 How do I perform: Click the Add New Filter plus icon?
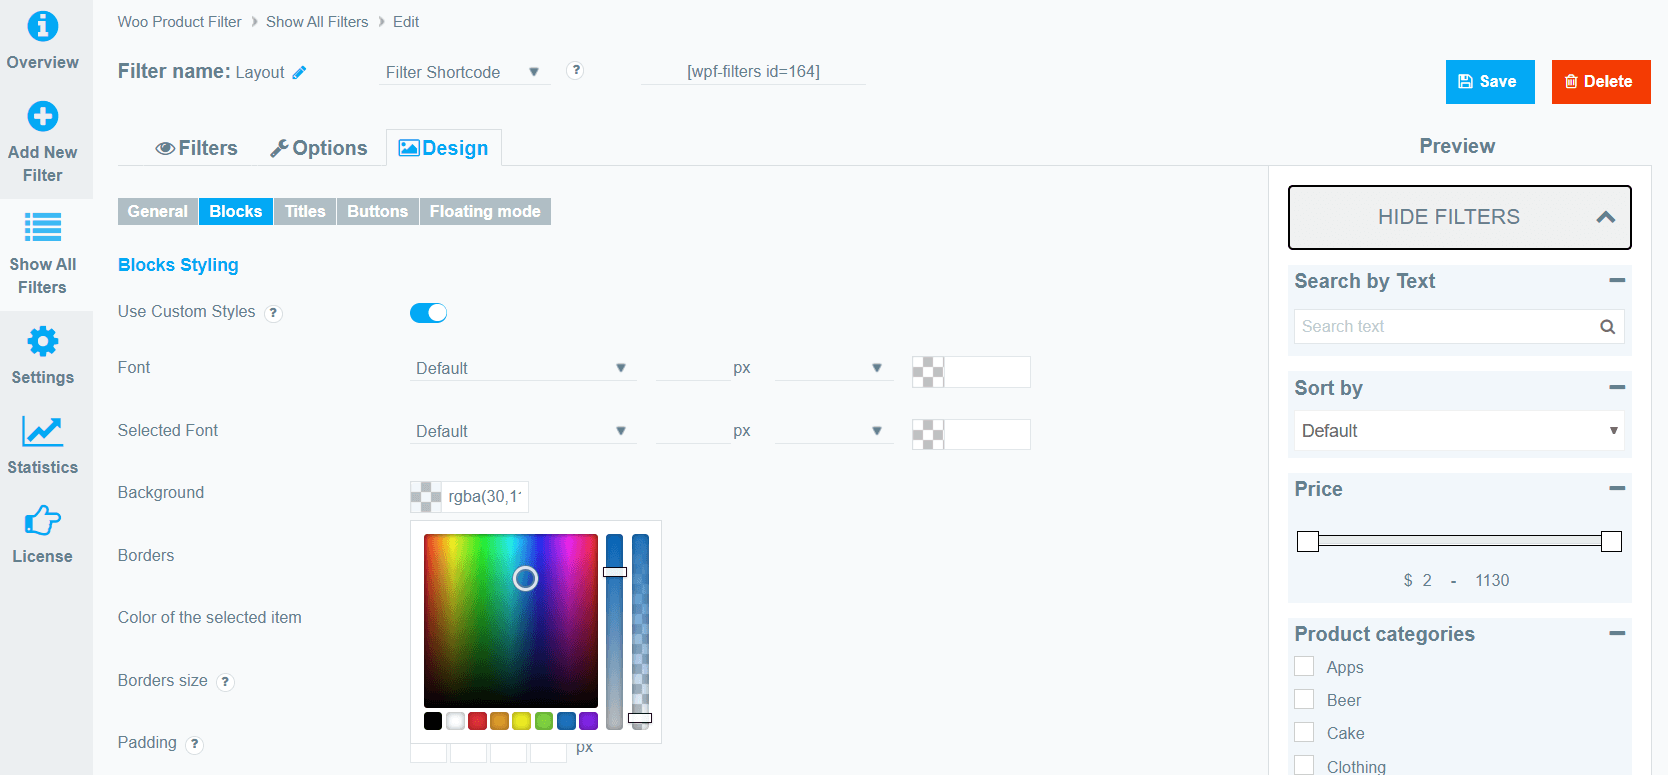[x=42, y=116]
